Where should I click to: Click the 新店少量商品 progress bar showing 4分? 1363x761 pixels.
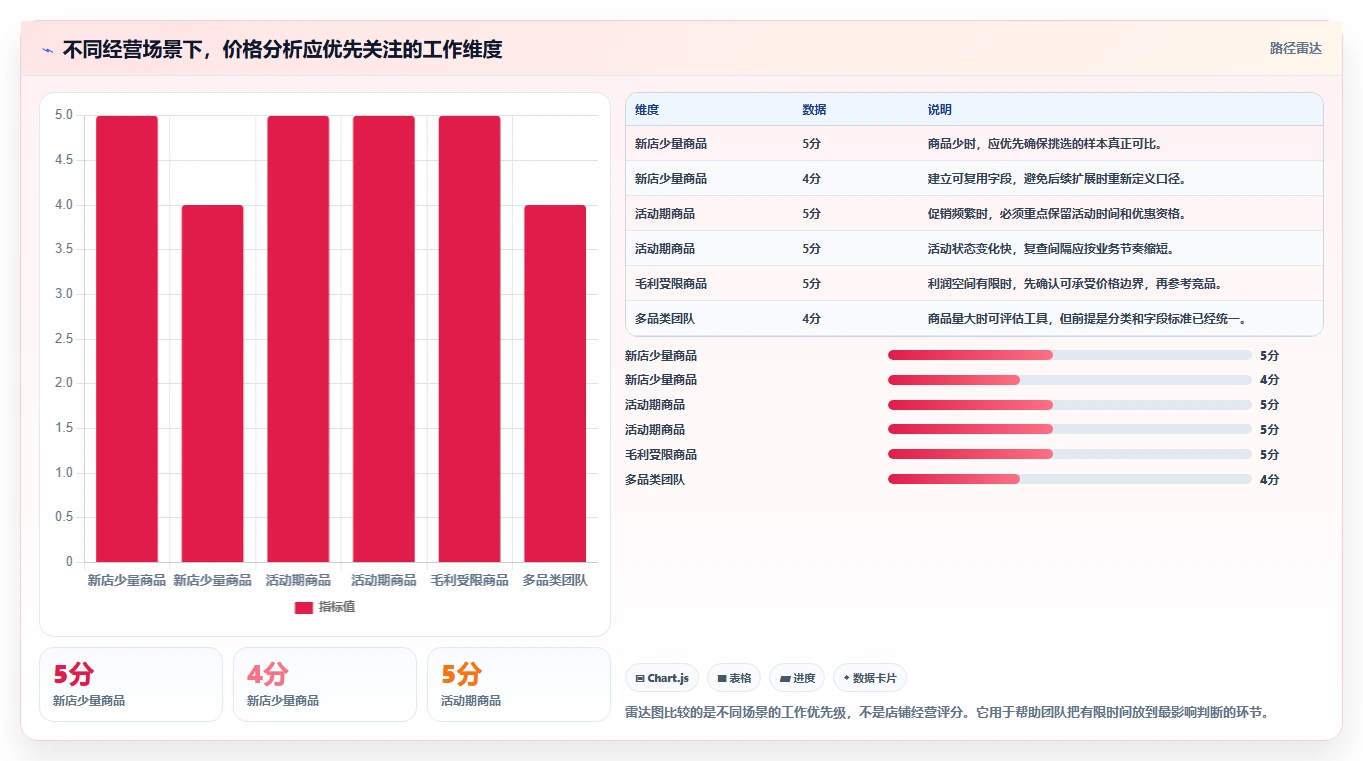click(x=1070, y=380)
